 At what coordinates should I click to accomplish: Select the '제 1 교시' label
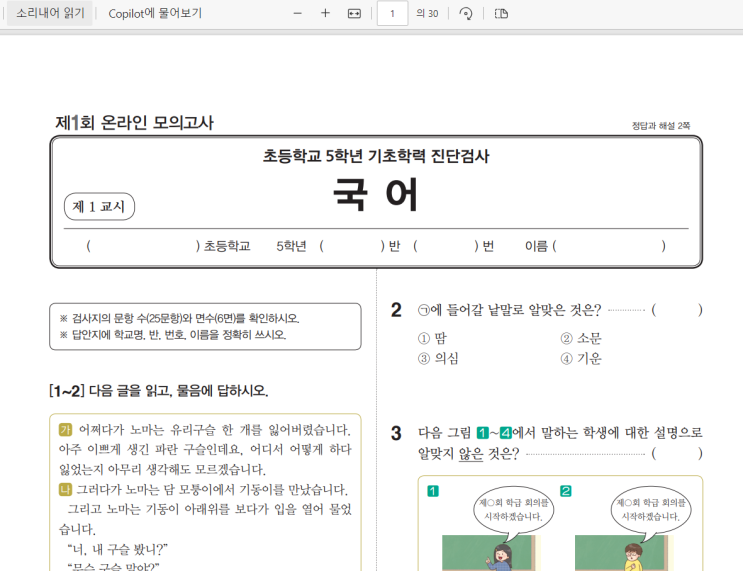99,207
